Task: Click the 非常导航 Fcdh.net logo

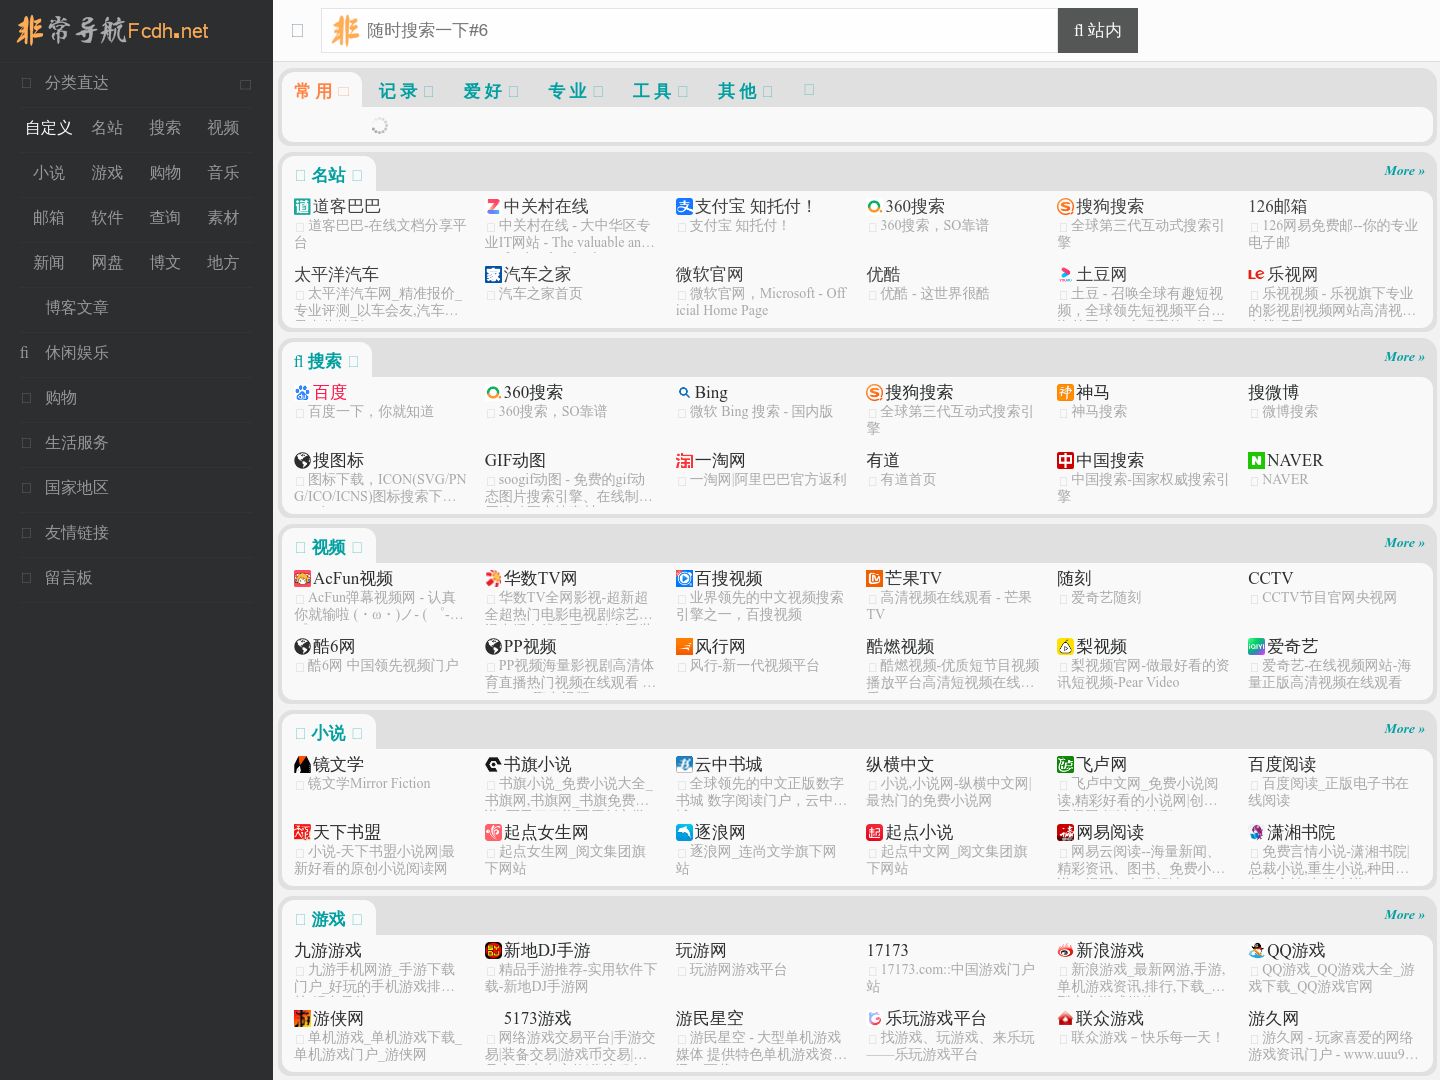Action: (112, 30)
